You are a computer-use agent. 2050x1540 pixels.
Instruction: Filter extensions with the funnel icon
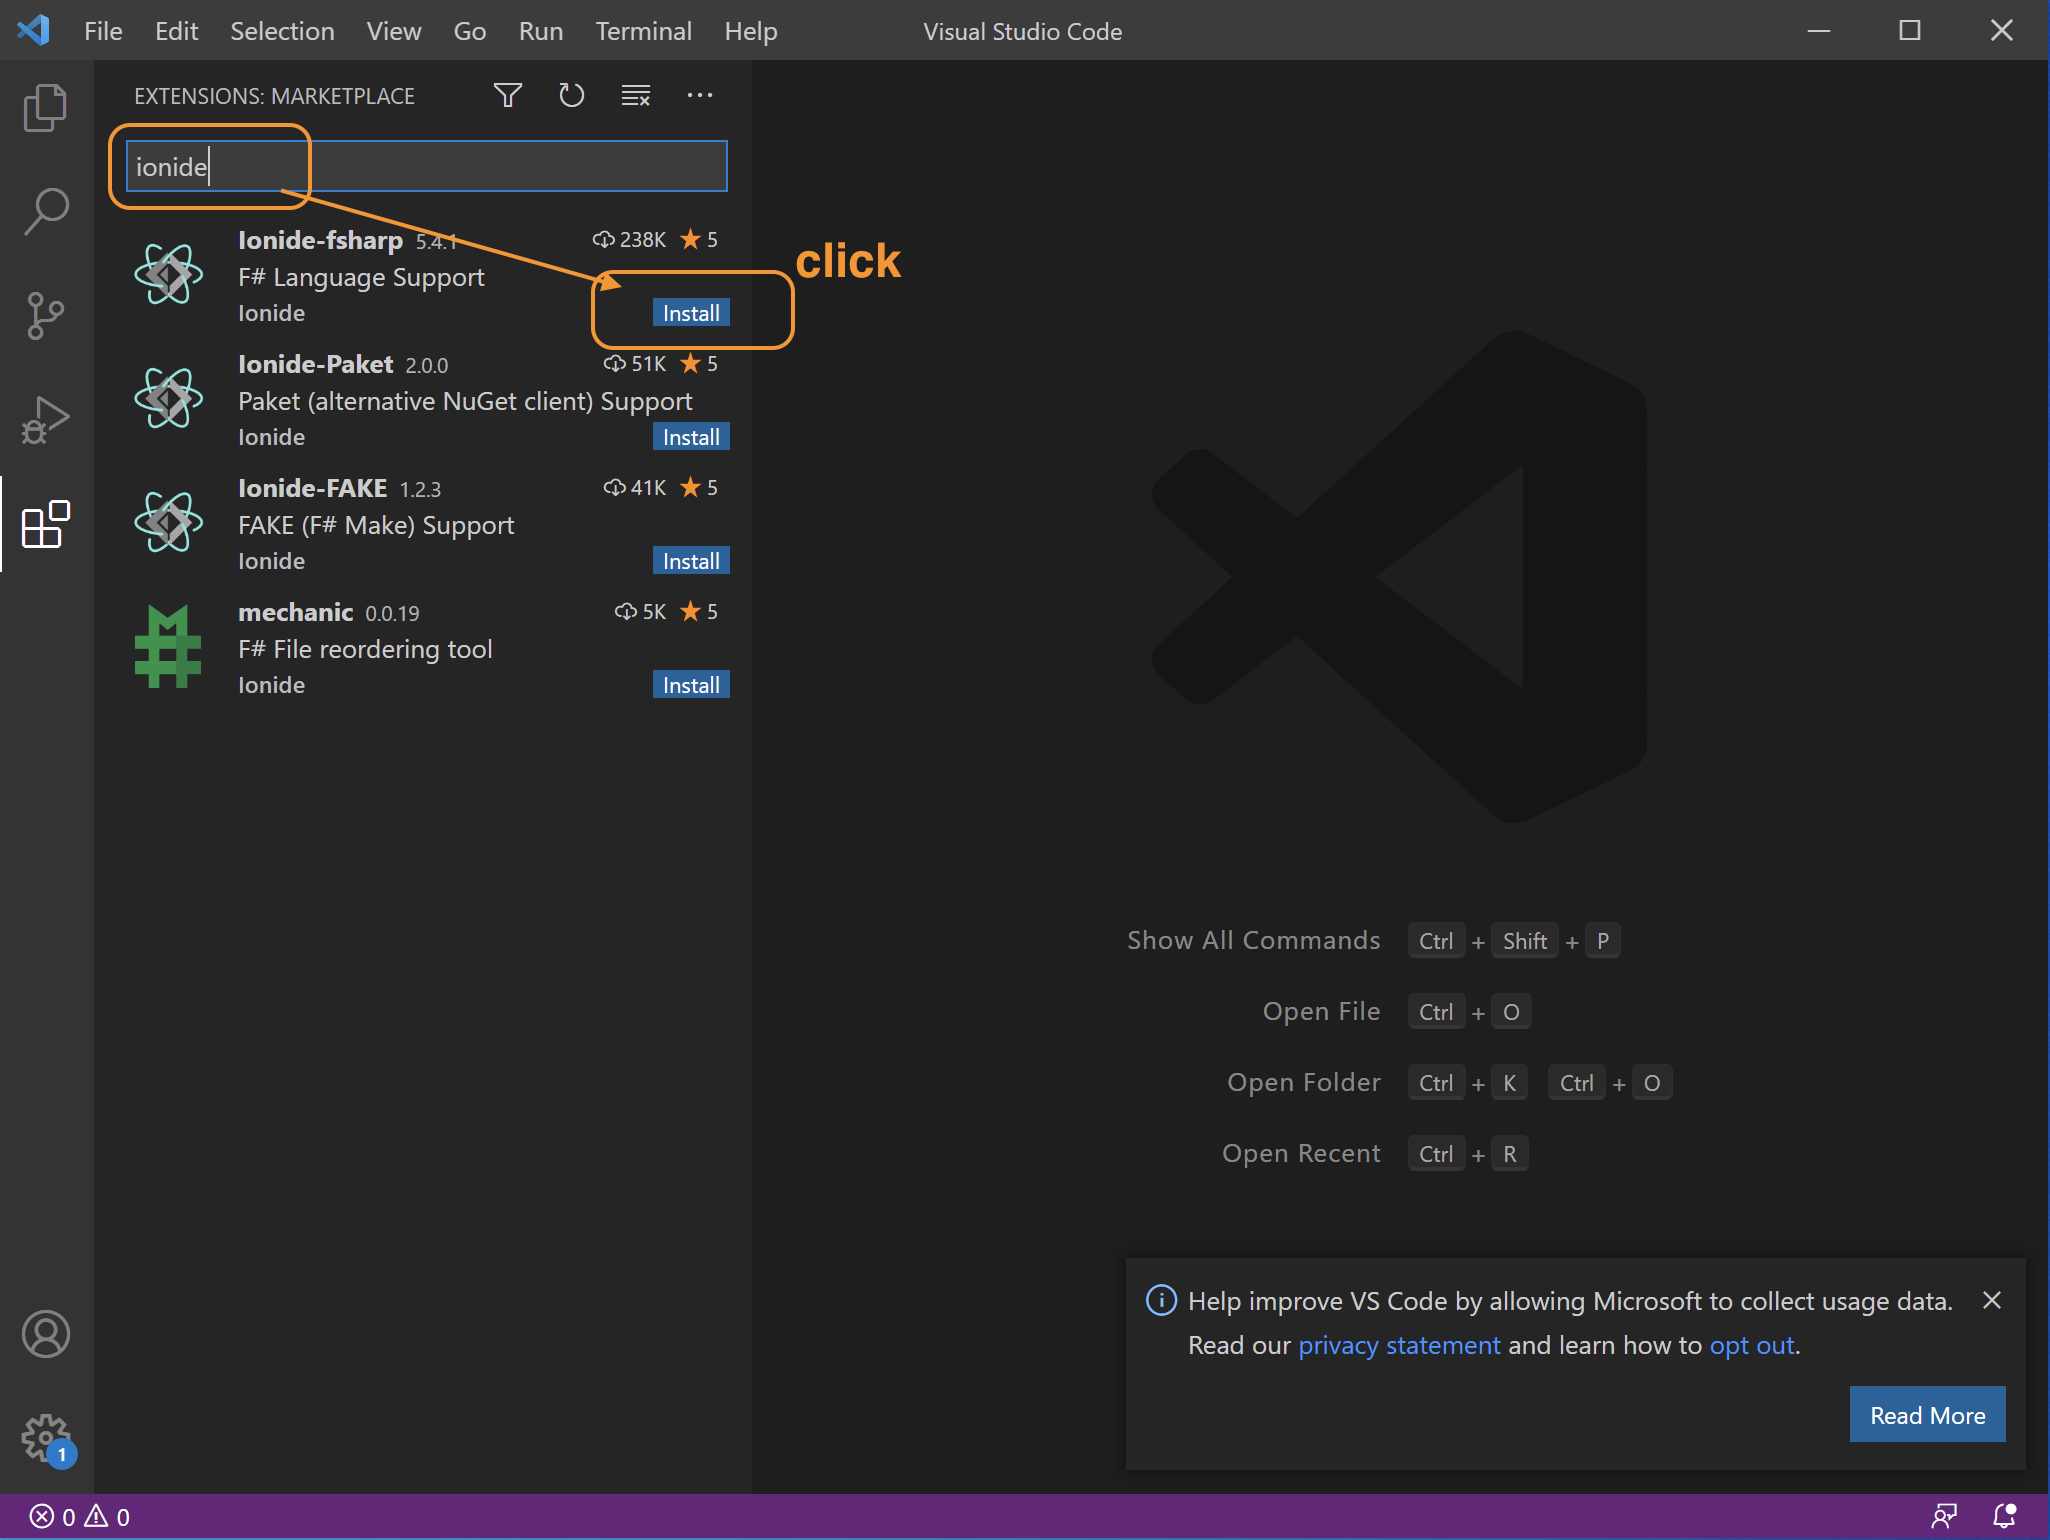(x=508, y=96)
